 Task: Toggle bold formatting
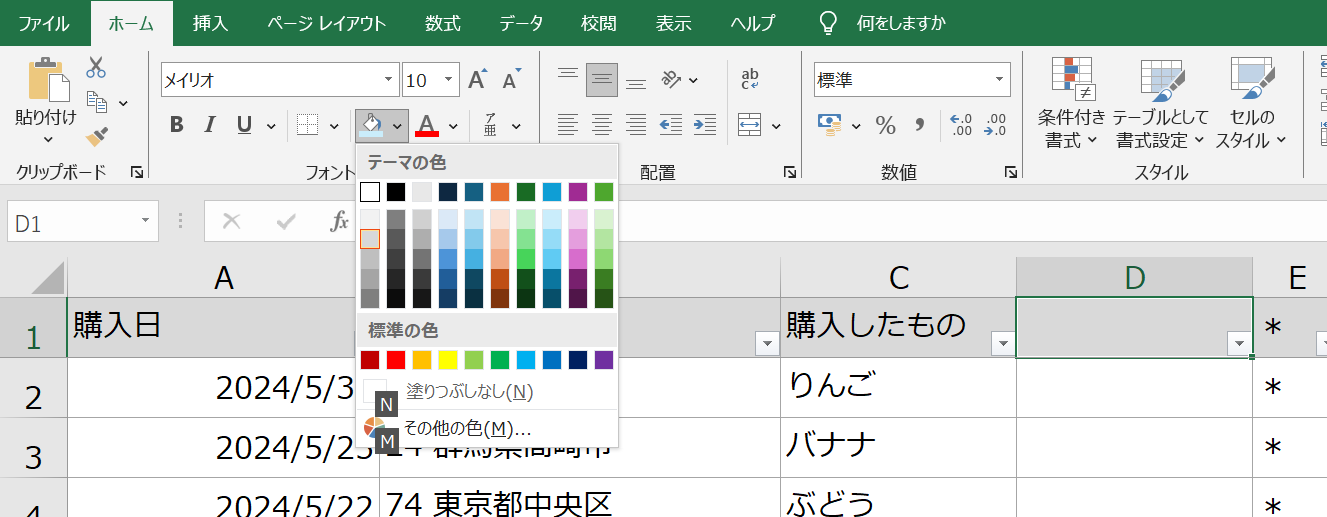click(x=177, y=125)
